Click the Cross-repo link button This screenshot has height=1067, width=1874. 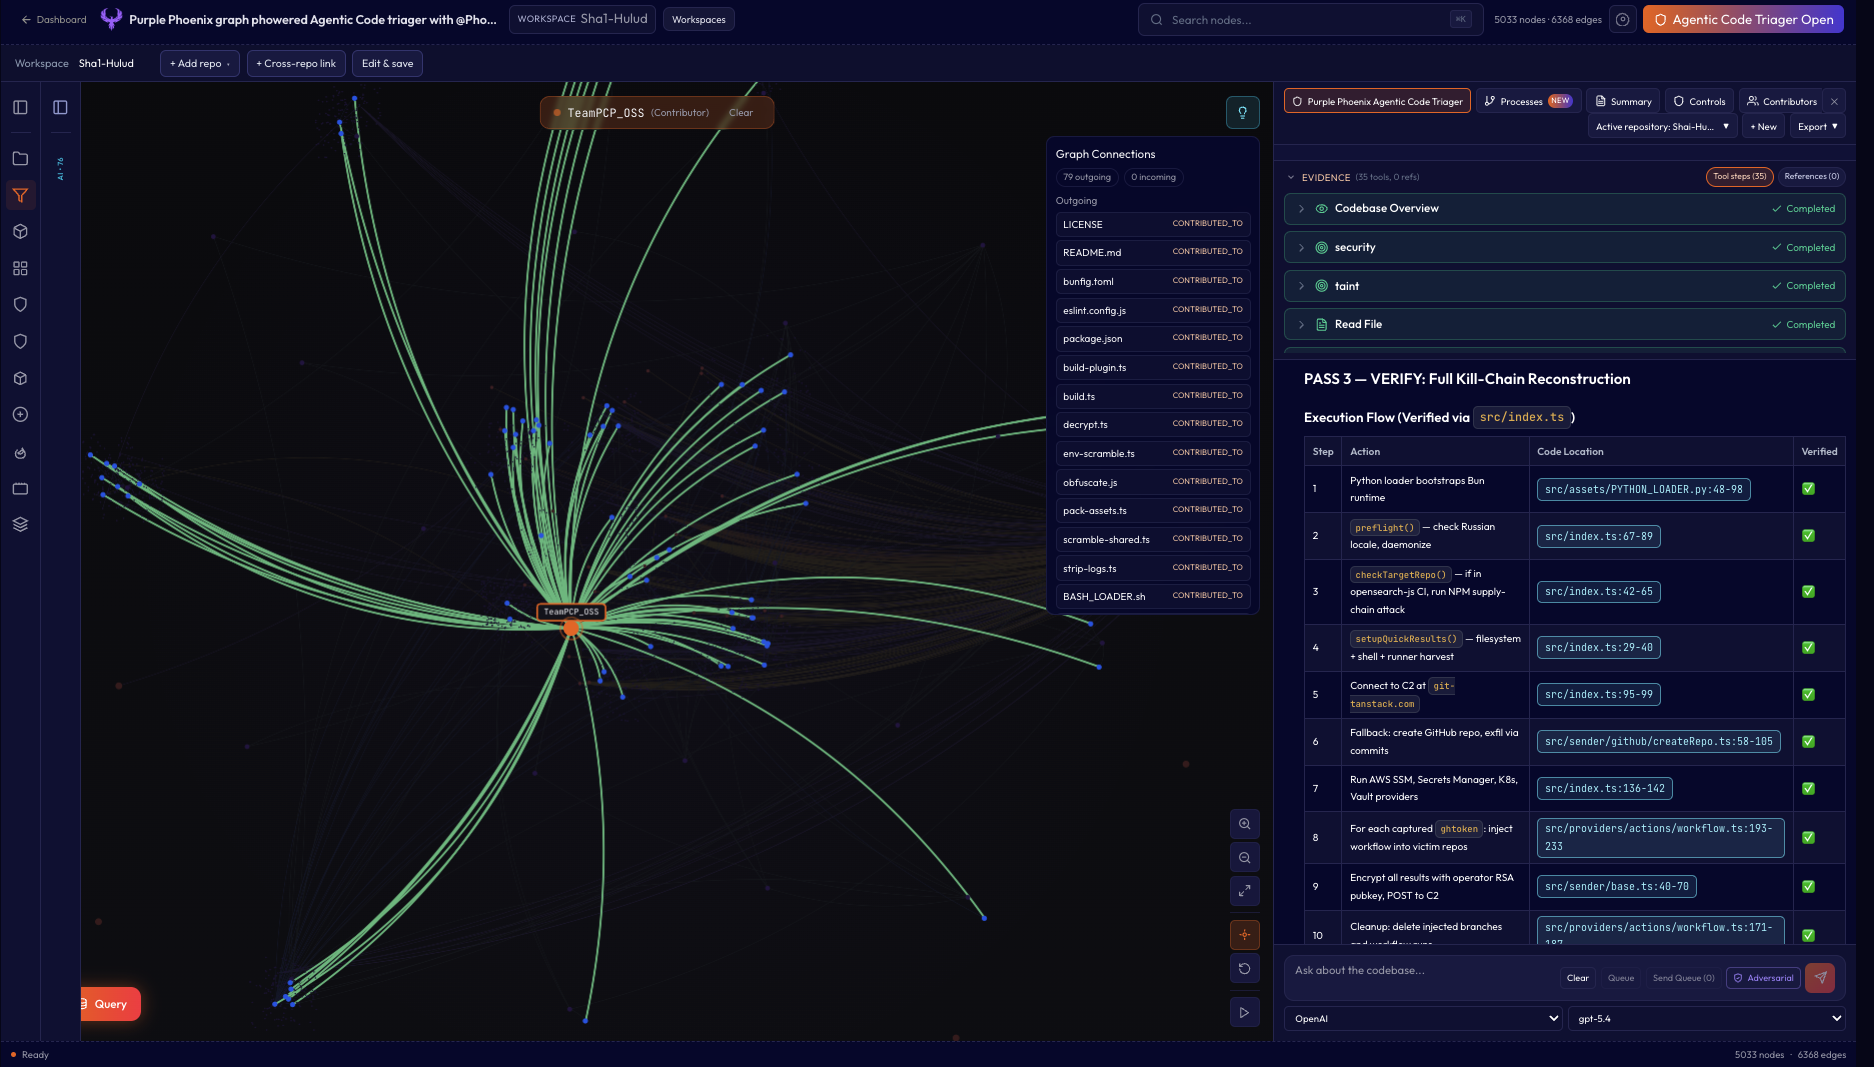click(x=296, y=63)
